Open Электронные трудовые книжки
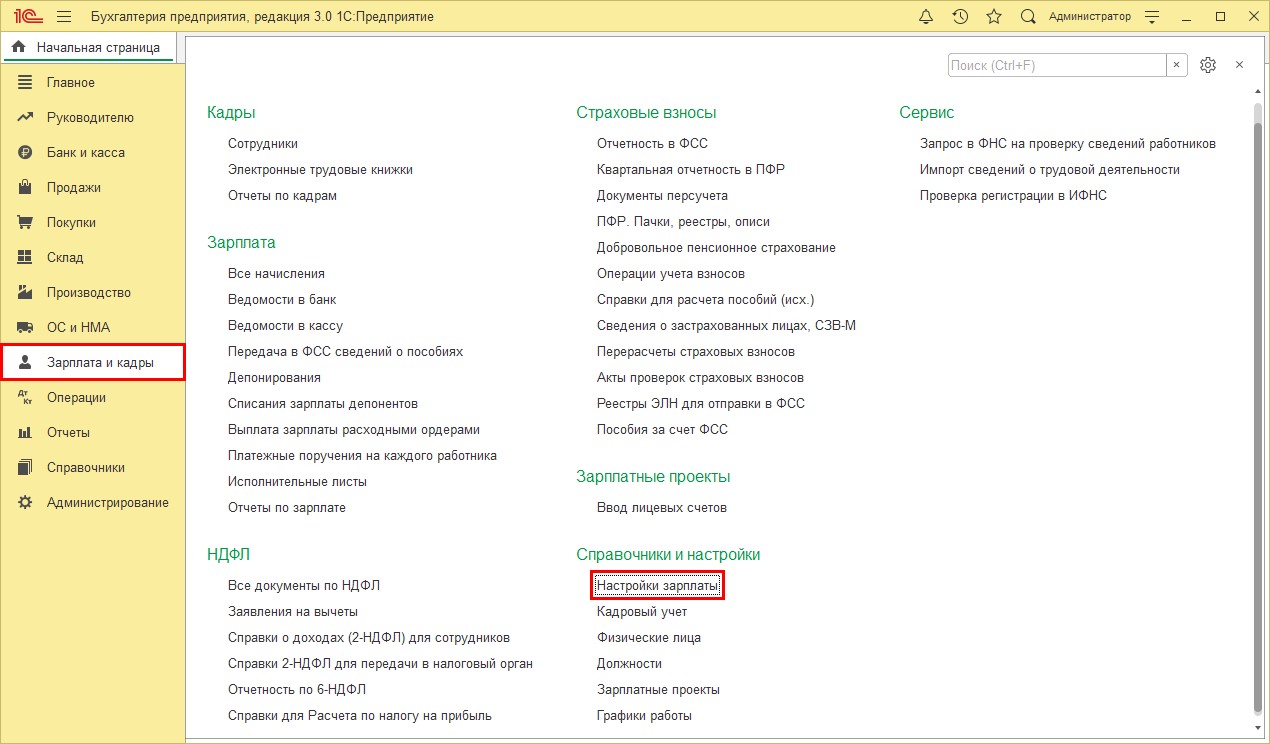The height and width of the screenshot is (744, 1270). click(320, 170)
